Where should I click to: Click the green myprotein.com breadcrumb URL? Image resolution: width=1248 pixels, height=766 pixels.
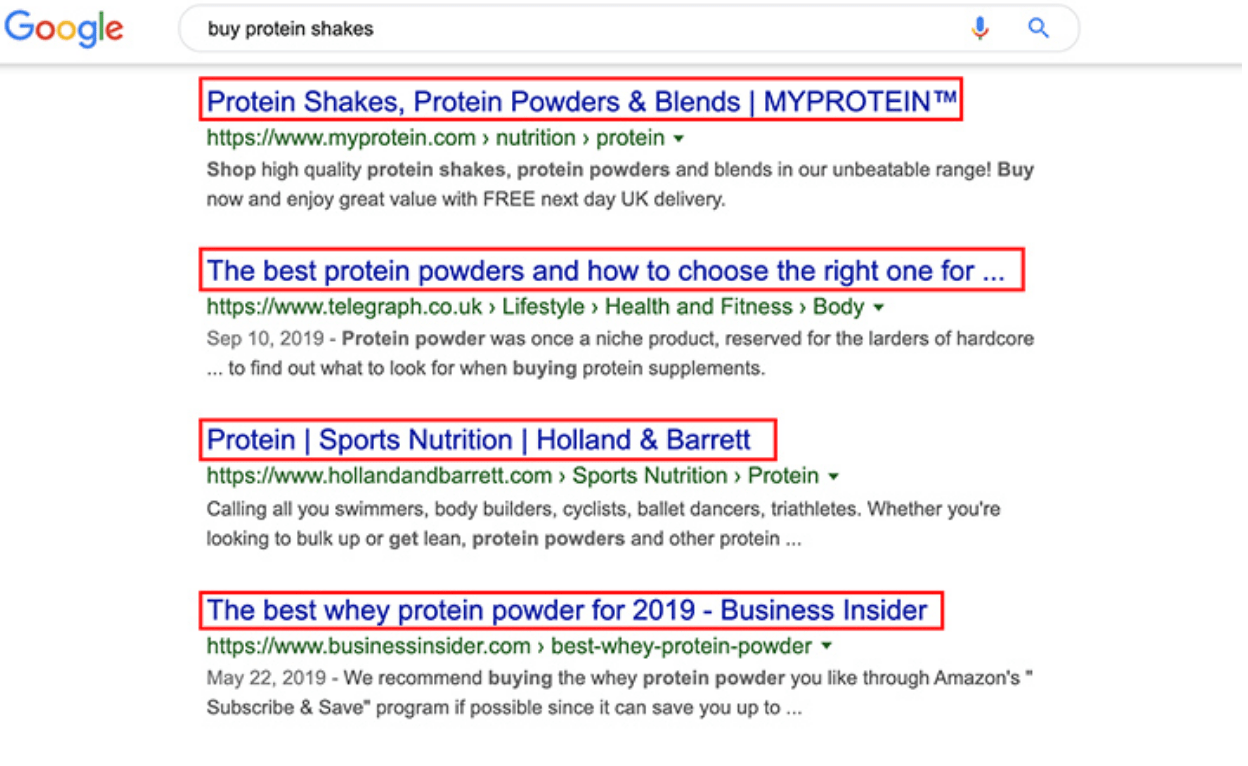pos(436,138)
